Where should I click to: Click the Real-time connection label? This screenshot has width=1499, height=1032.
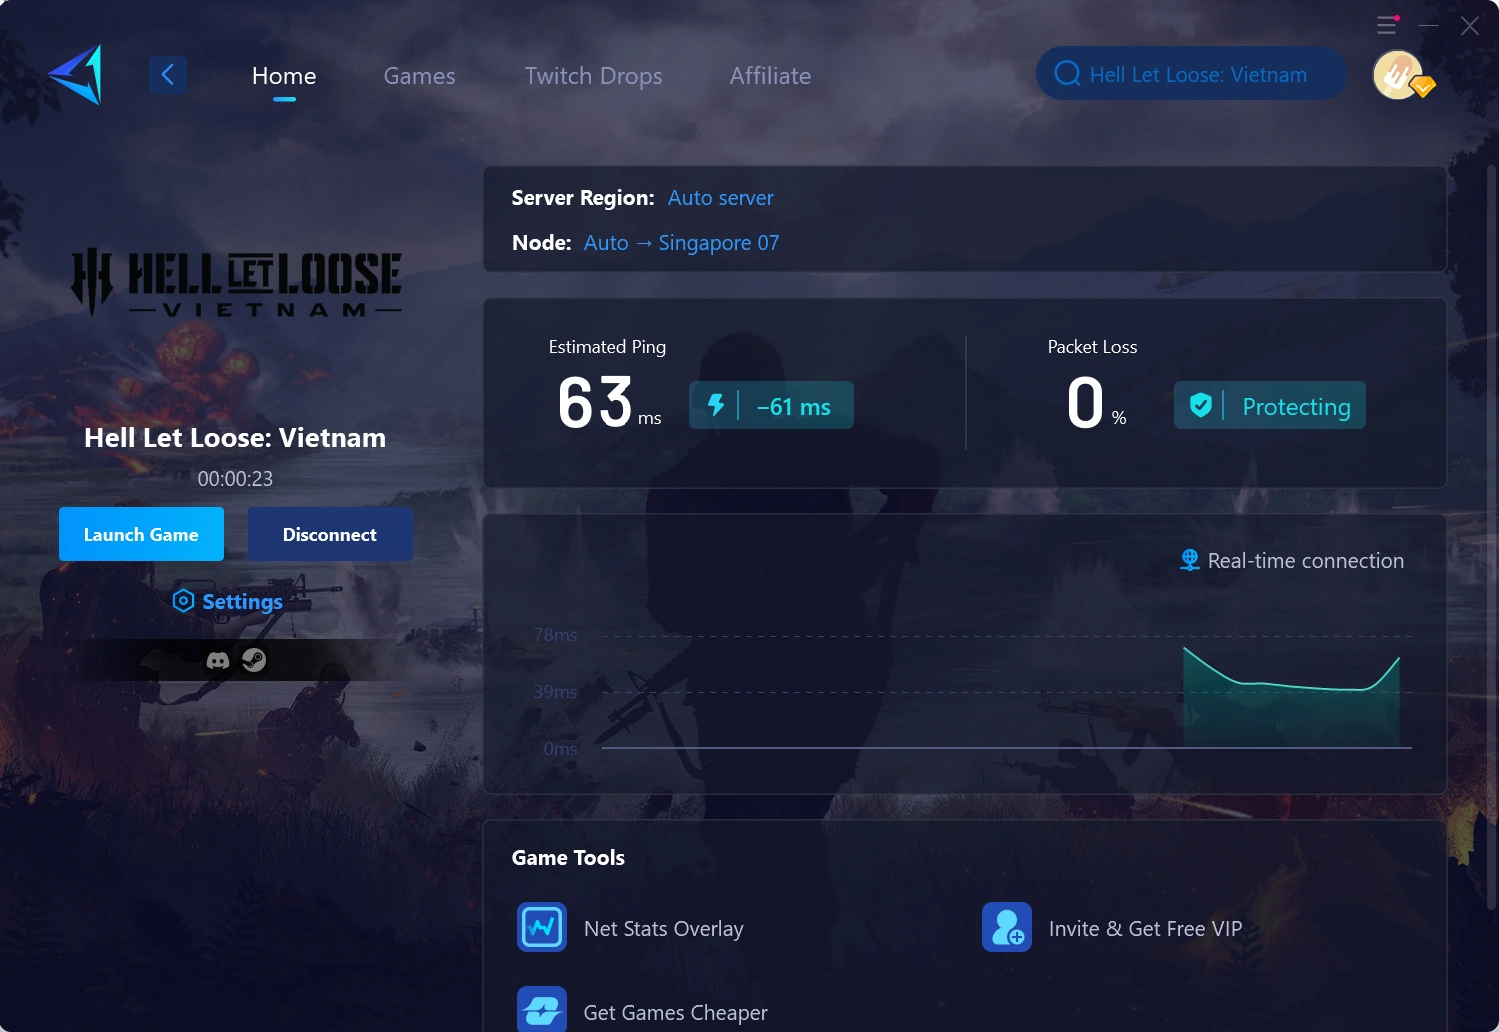click(x=1306, y=561)
